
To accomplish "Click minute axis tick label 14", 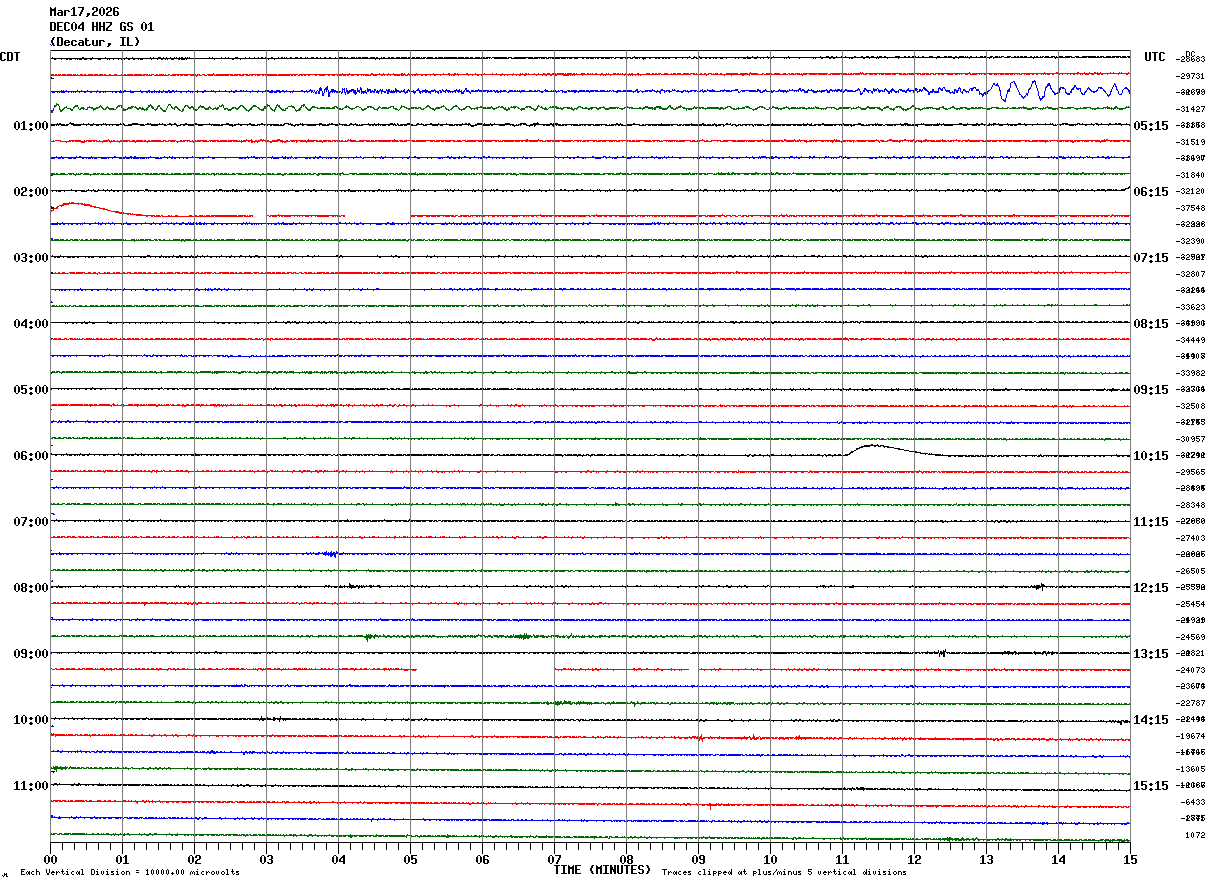I will click(1058, 859).
